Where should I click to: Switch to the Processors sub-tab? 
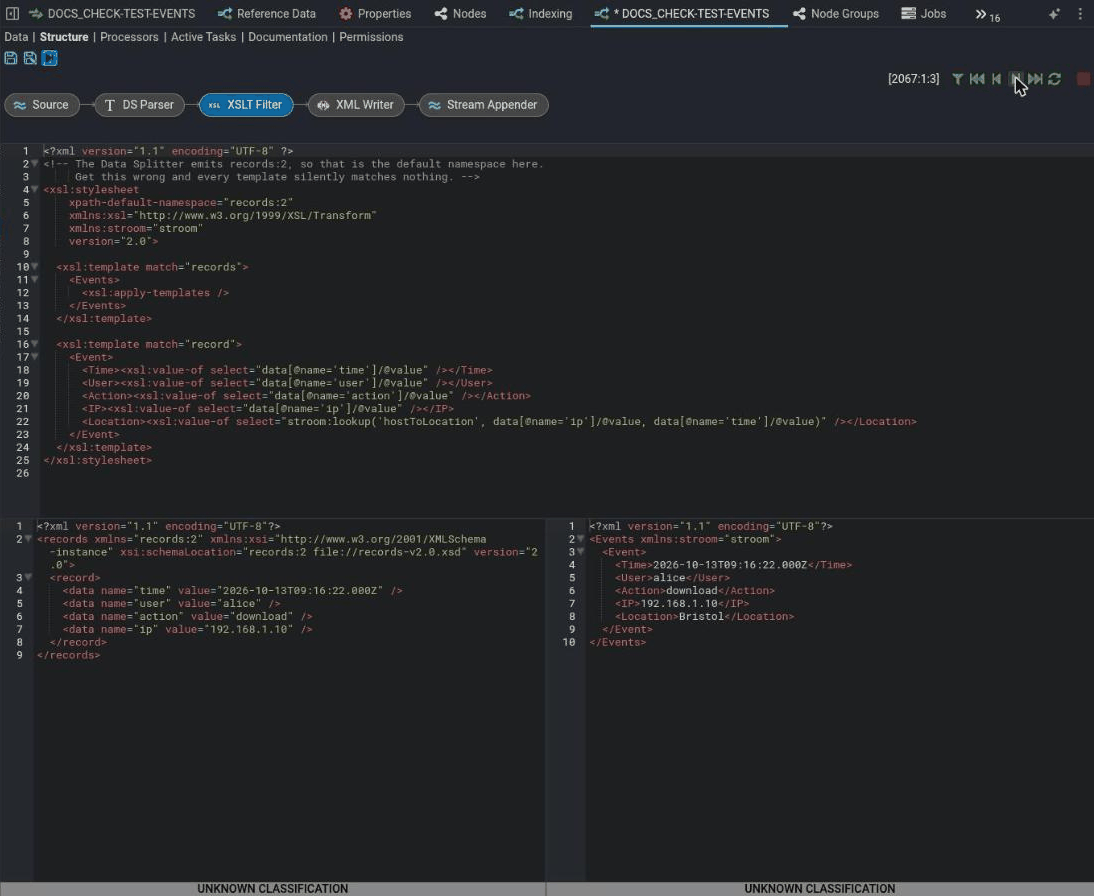129,37
